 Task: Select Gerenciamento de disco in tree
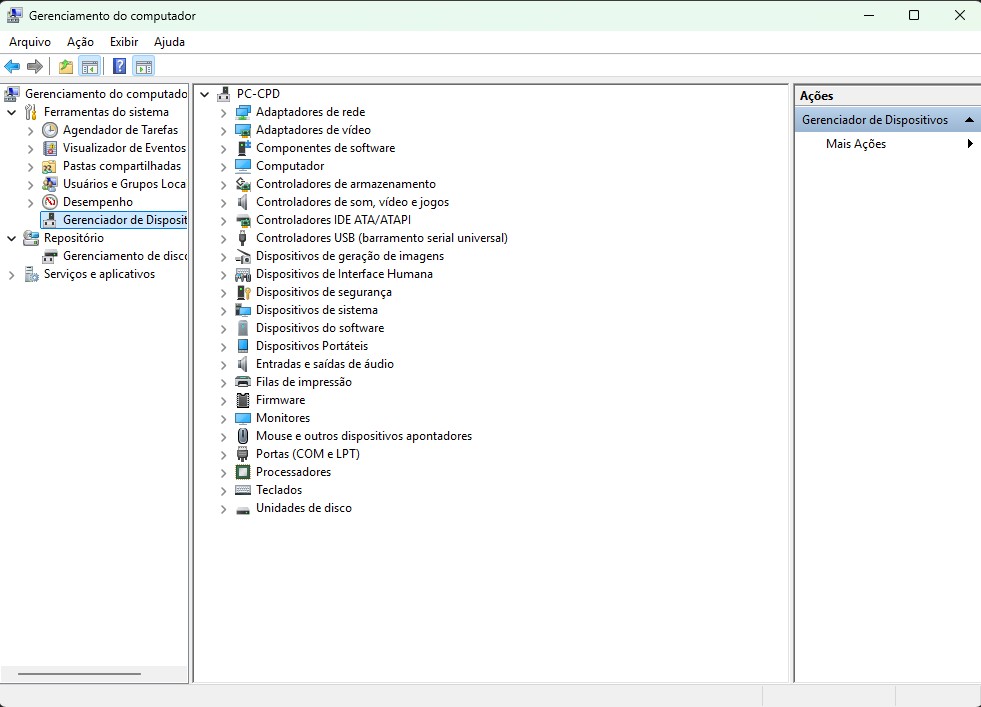[124, 256]
